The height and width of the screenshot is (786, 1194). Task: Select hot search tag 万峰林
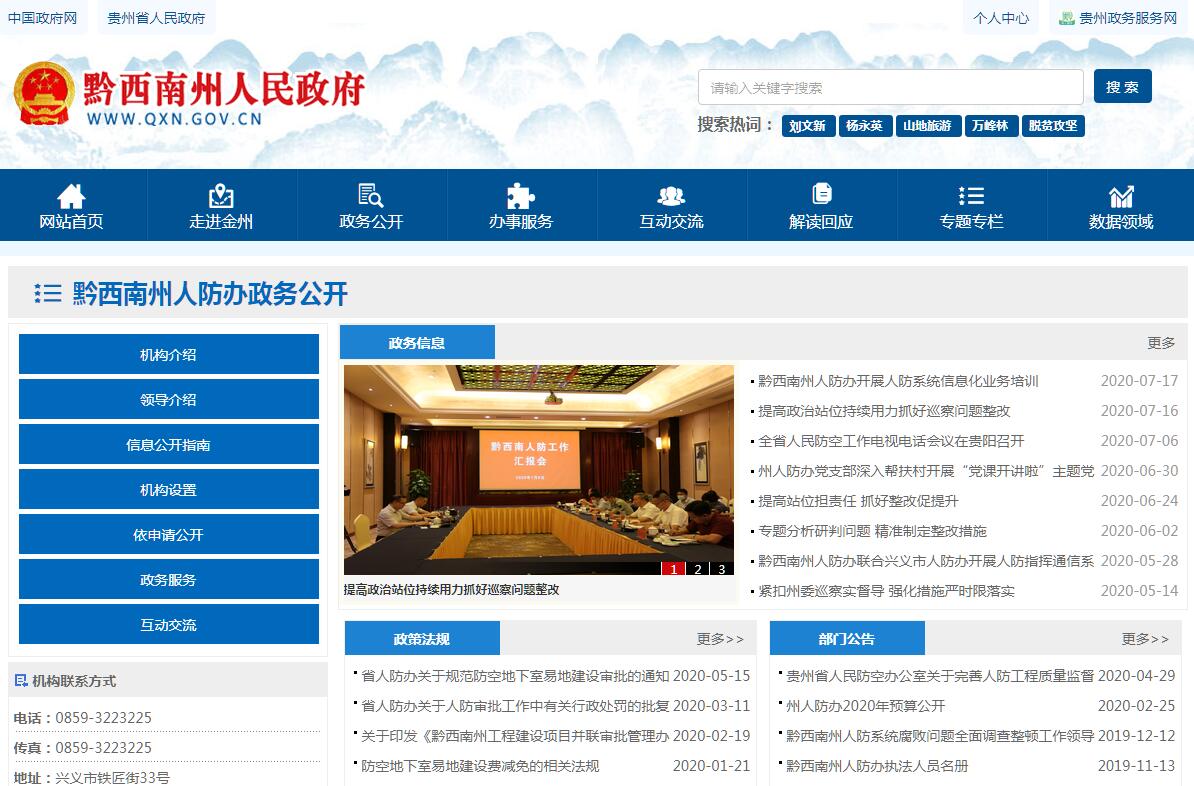(990, 126)
